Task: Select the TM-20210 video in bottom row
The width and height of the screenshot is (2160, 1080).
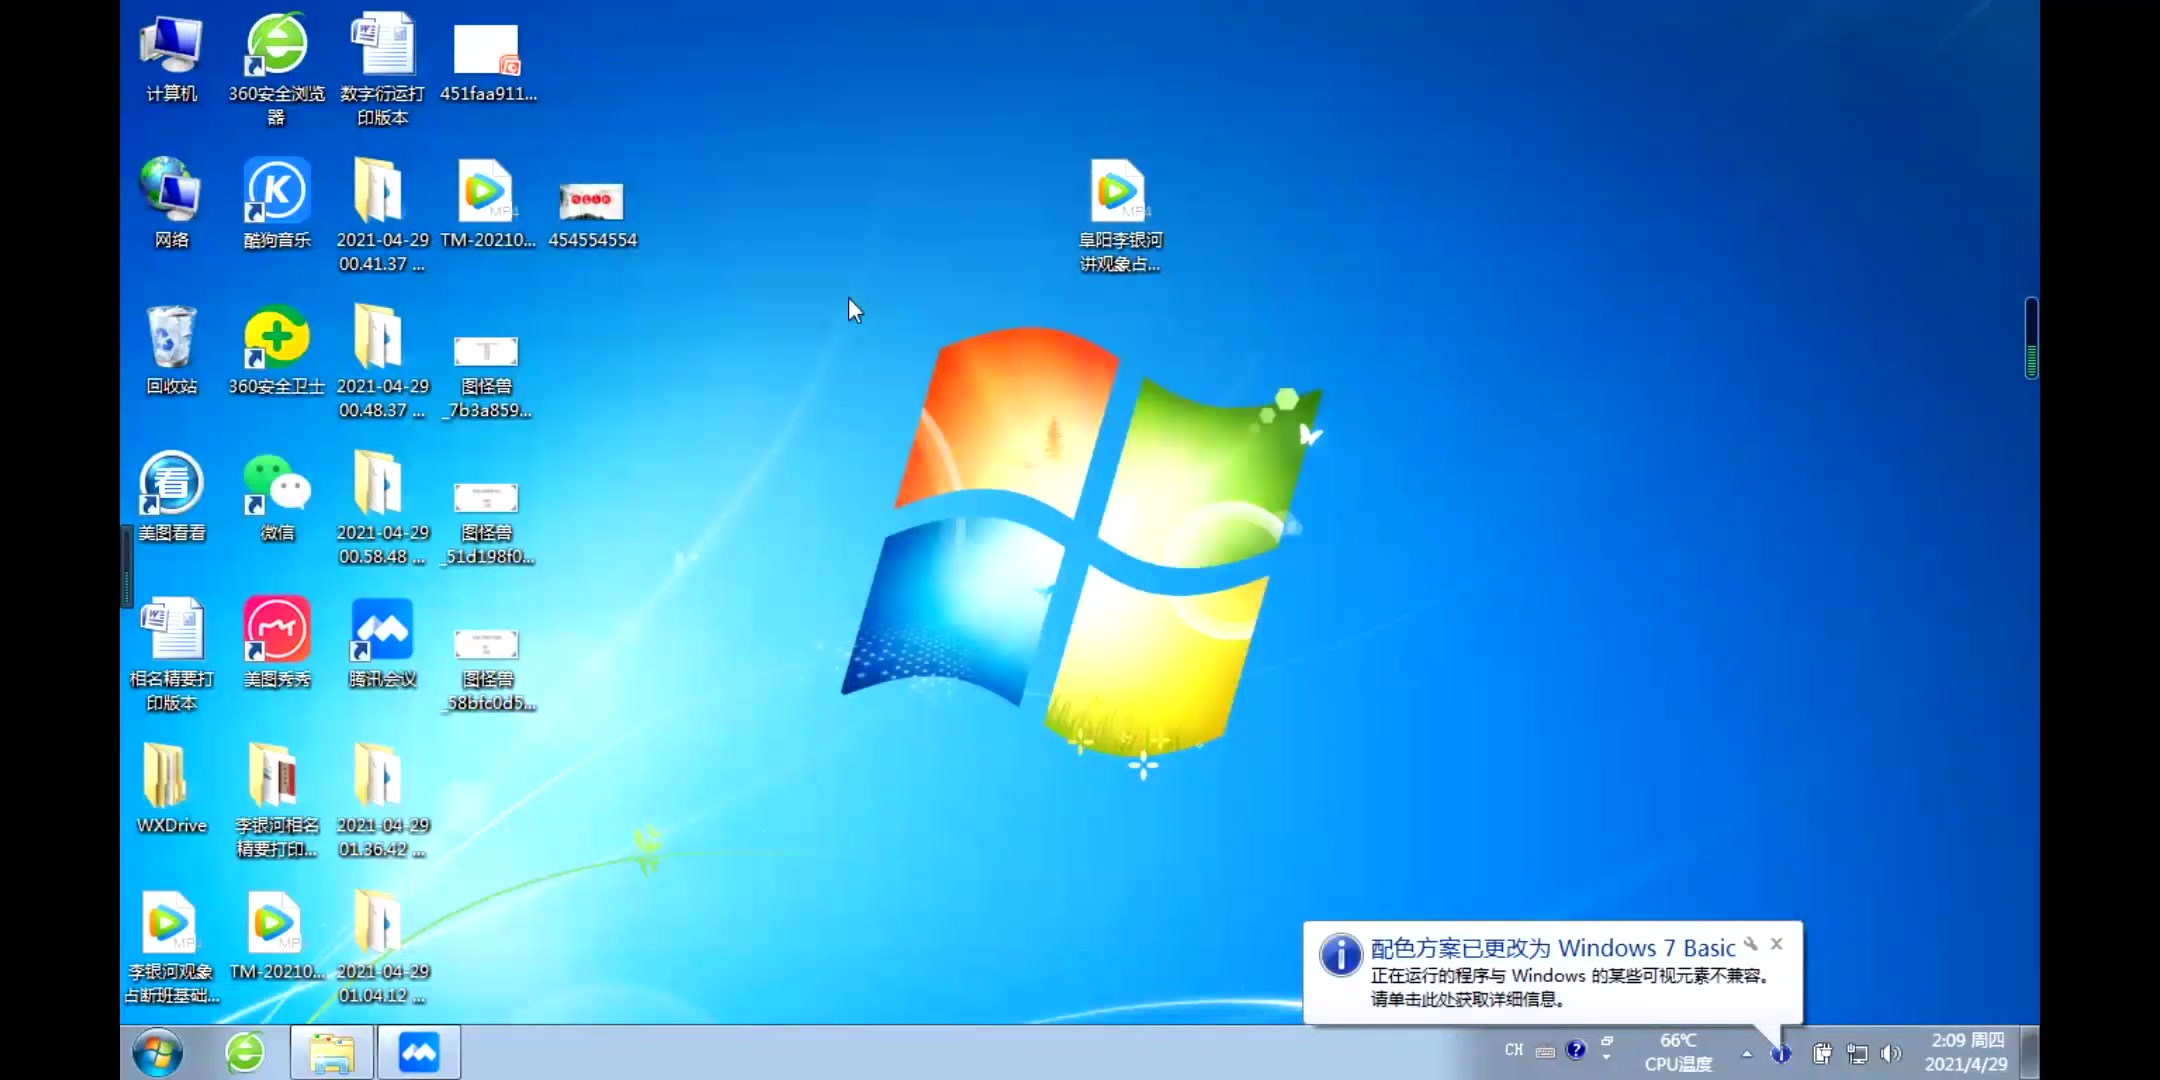Action: tap(277, 935)
